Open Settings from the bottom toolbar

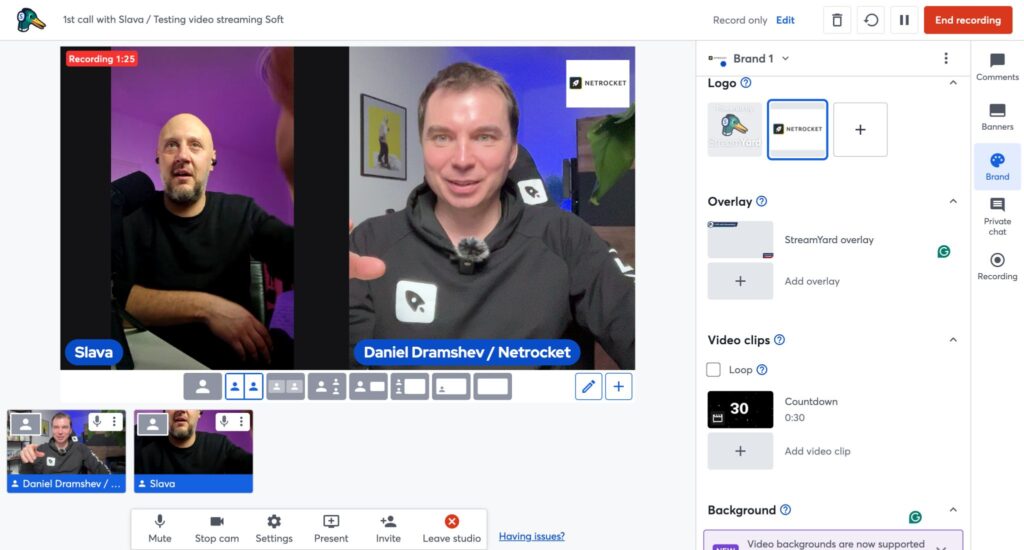coord(274,528)
